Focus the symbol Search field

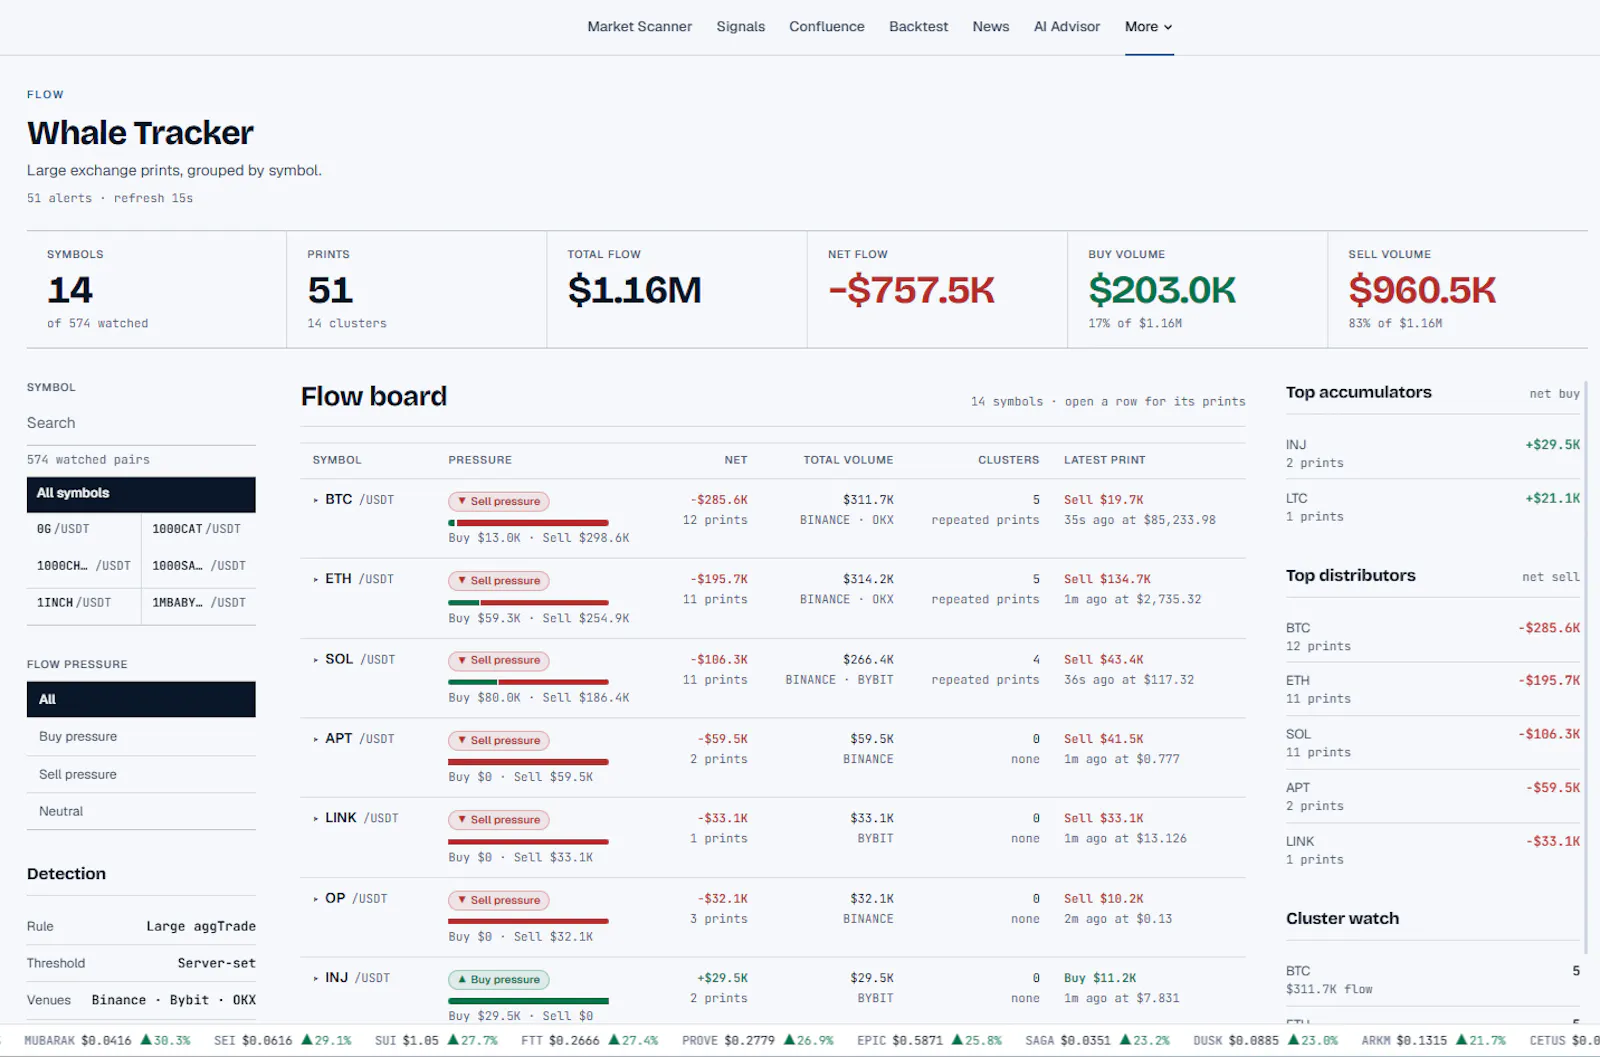[141, 423]
